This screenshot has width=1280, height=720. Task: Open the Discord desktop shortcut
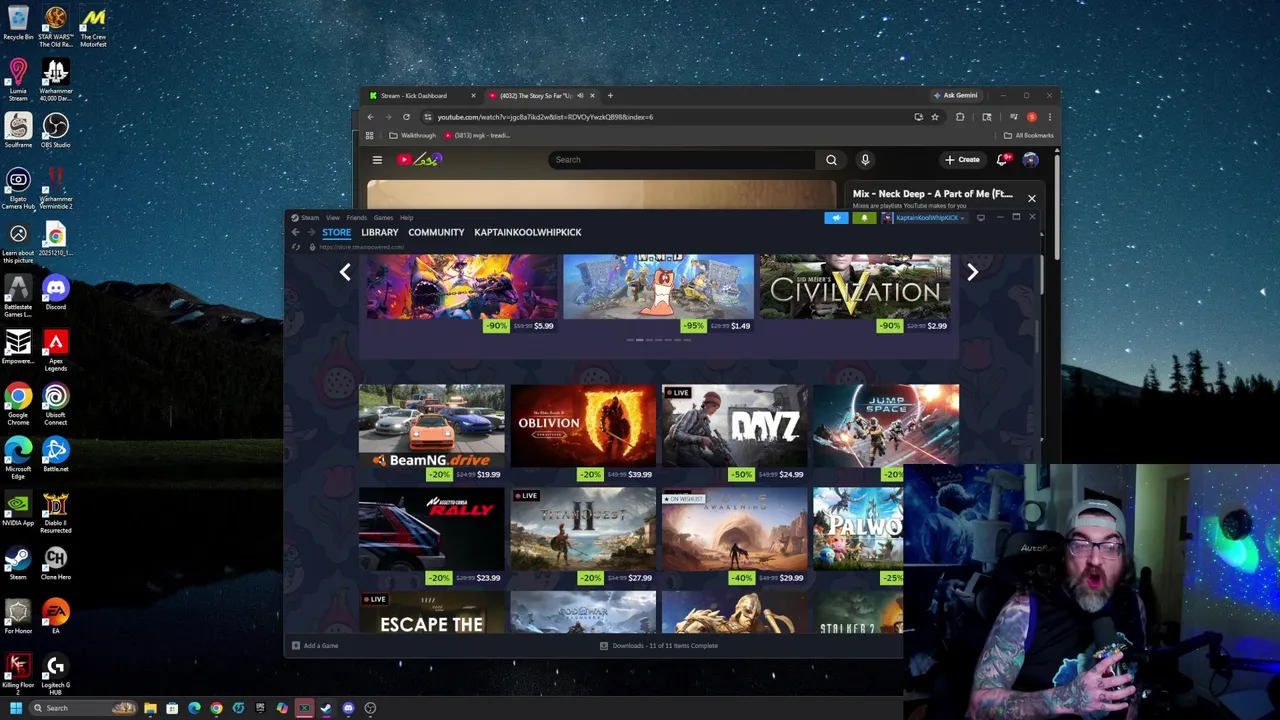[55, 292]
